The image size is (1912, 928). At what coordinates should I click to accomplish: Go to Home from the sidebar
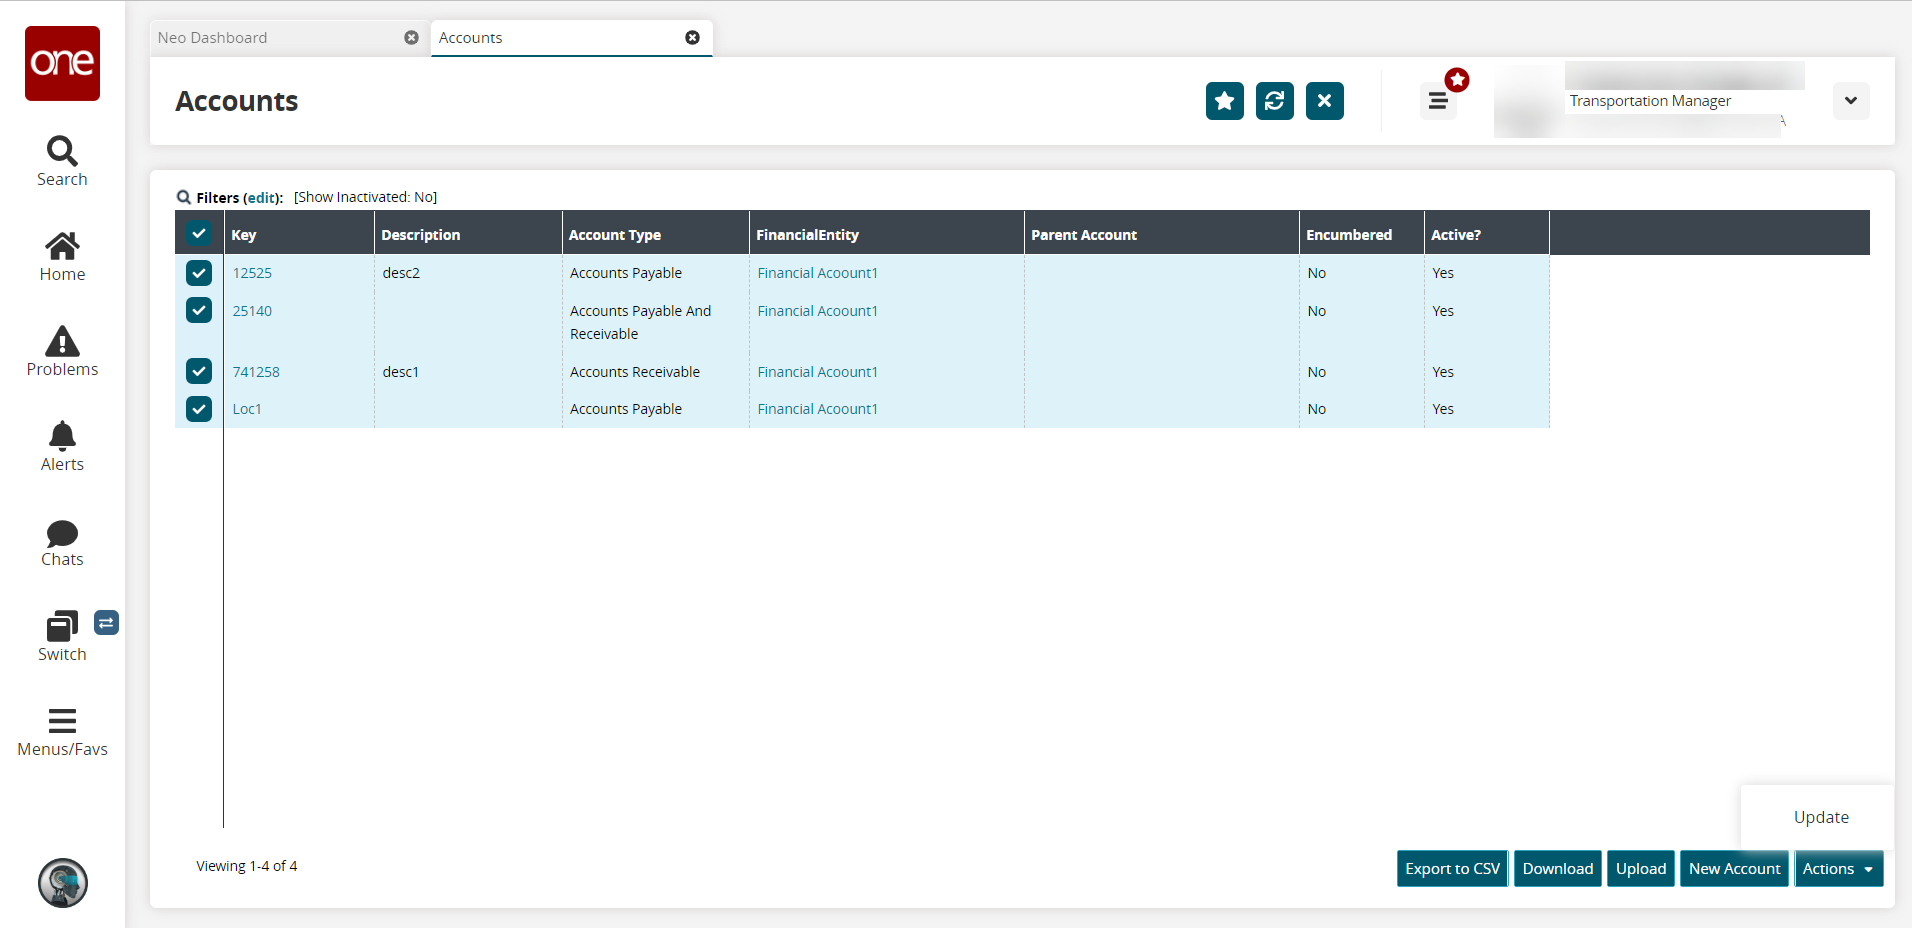[x=62, y=247]
